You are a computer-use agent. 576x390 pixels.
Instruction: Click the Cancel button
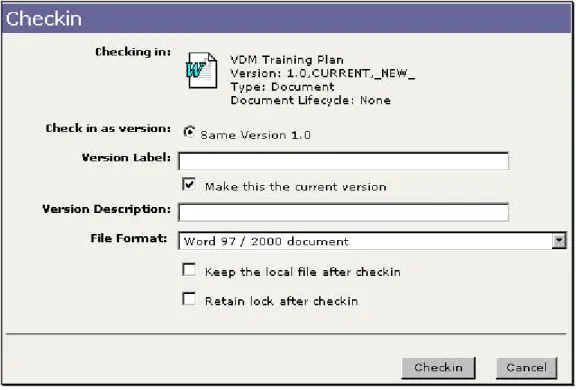(x=526, y=368)
